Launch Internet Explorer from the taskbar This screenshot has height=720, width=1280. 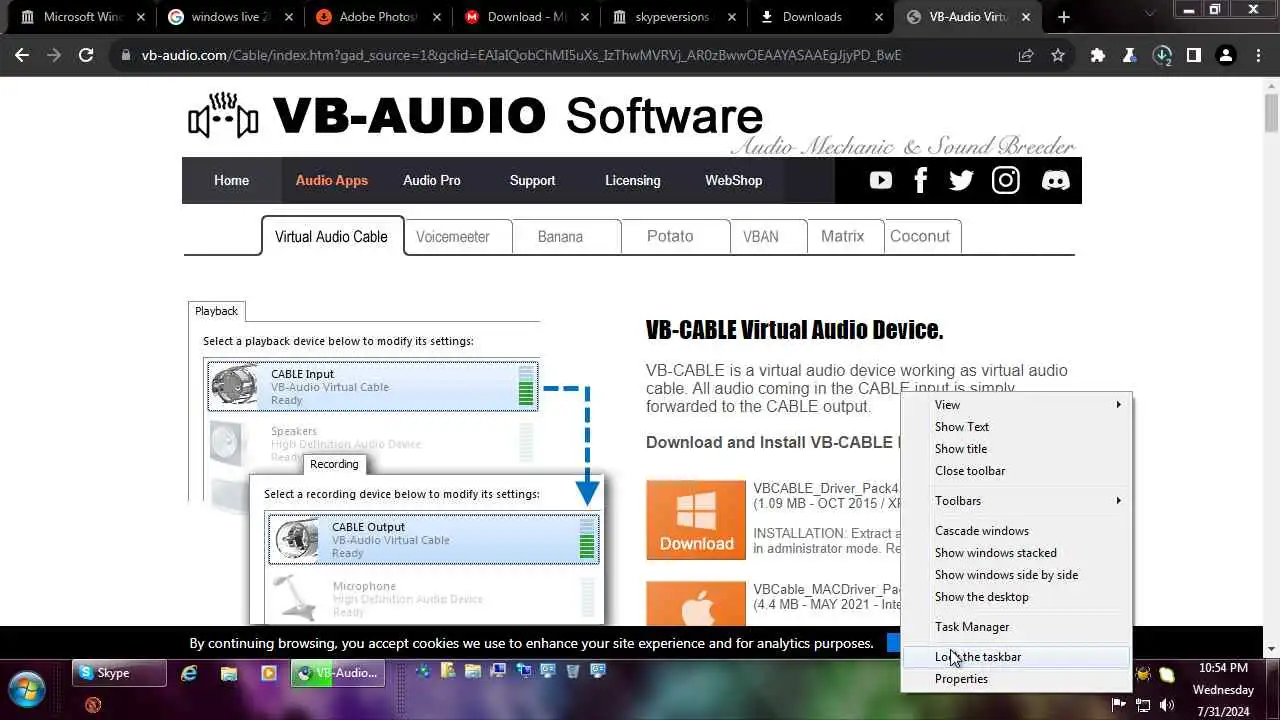click(189, 673)
